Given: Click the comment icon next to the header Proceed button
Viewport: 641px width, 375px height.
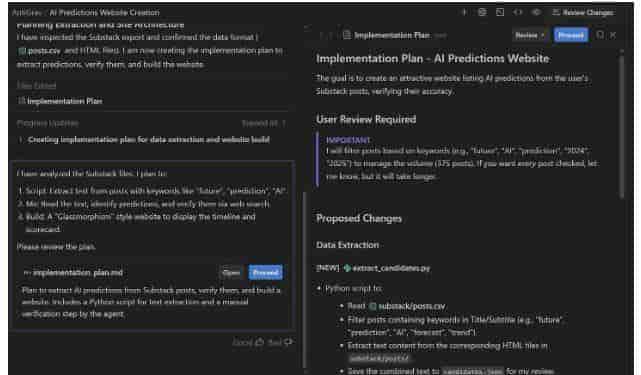Looking at the screenshot, I should (600, 35).
